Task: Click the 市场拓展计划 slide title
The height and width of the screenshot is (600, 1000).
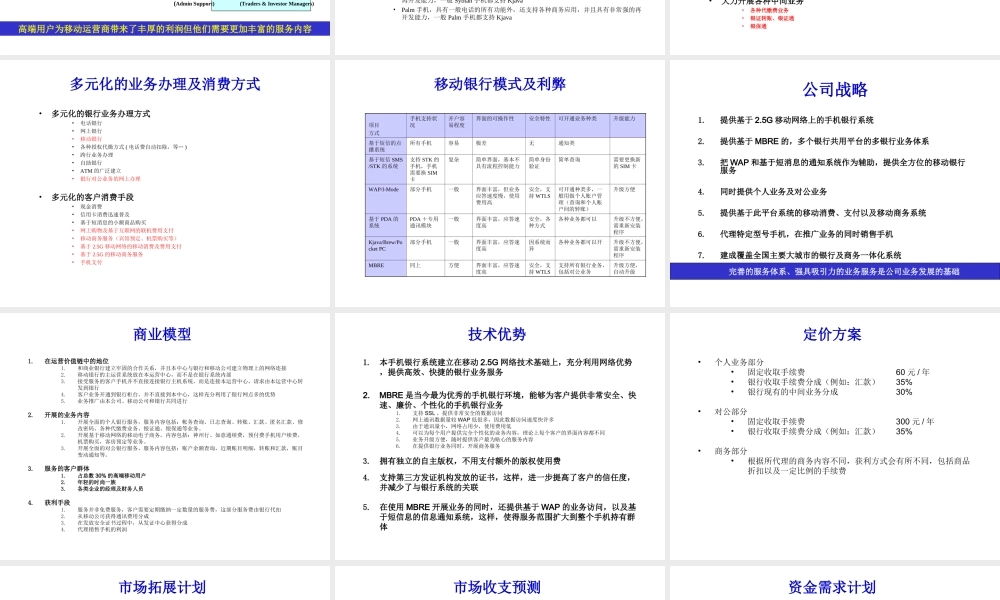Action: point(162,587)
